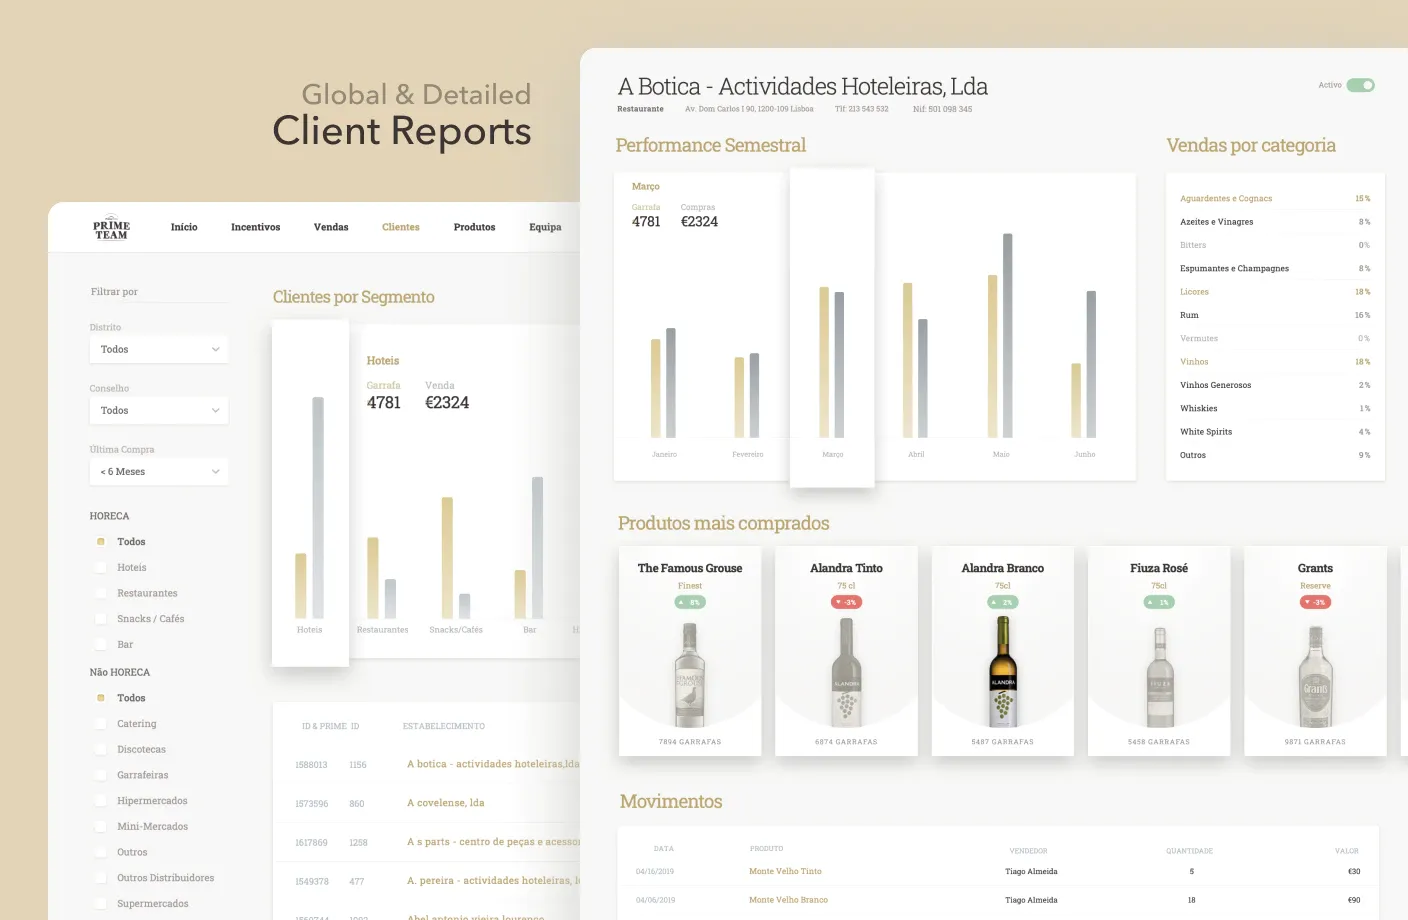Open the Última Compra dropdown
The width and height of the screenshot is (1408, 920).
(159, 471)
